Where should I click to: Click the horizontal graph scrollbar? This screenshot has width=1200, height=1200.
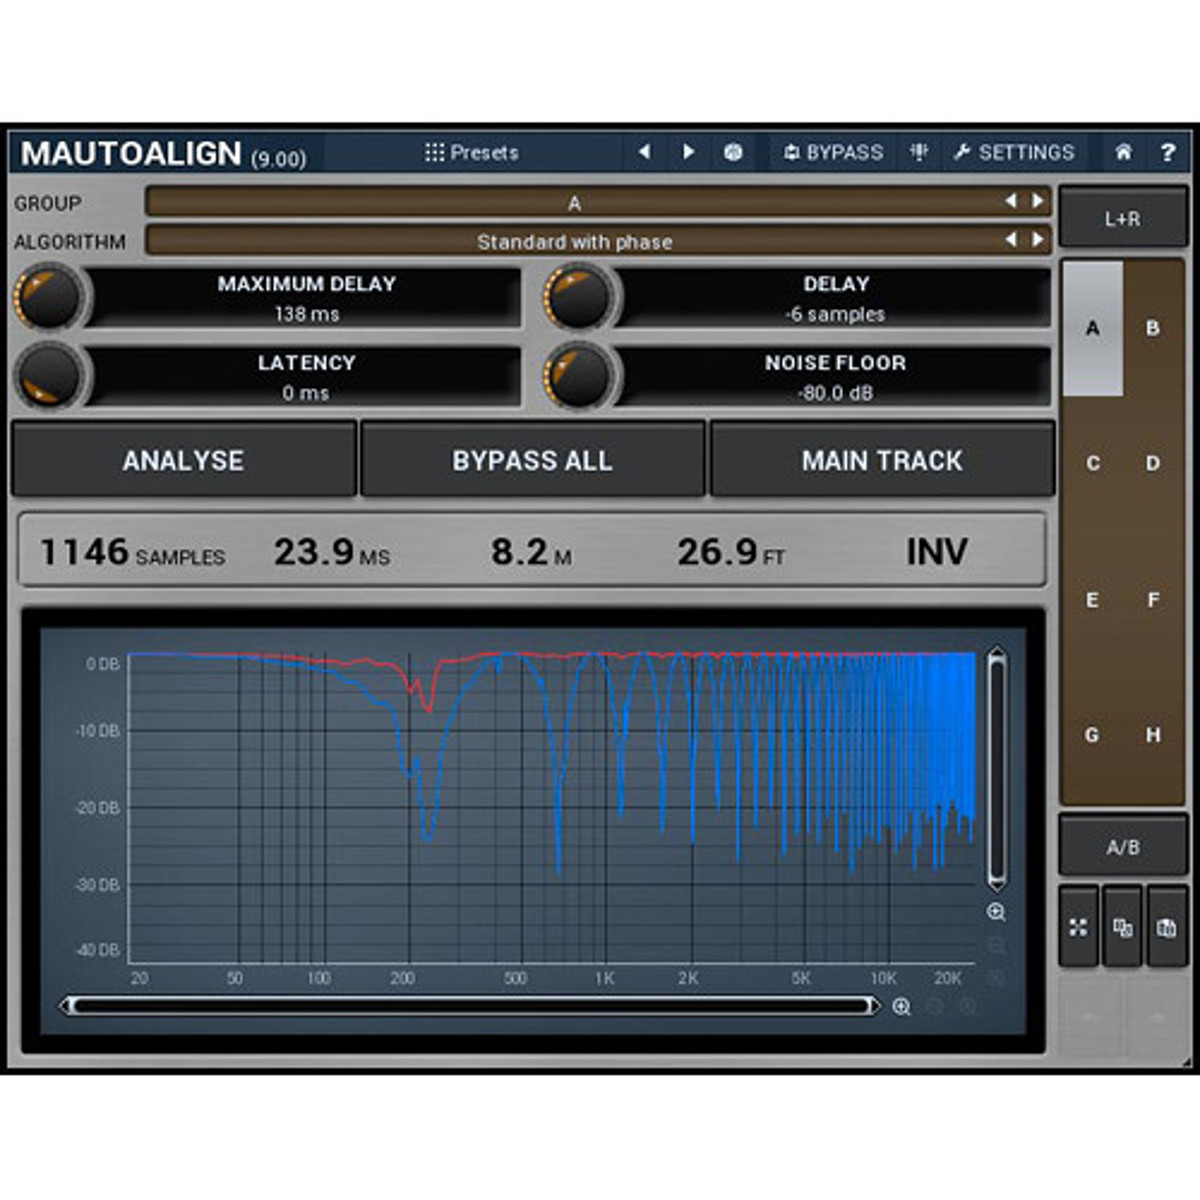click(470, 1006)
